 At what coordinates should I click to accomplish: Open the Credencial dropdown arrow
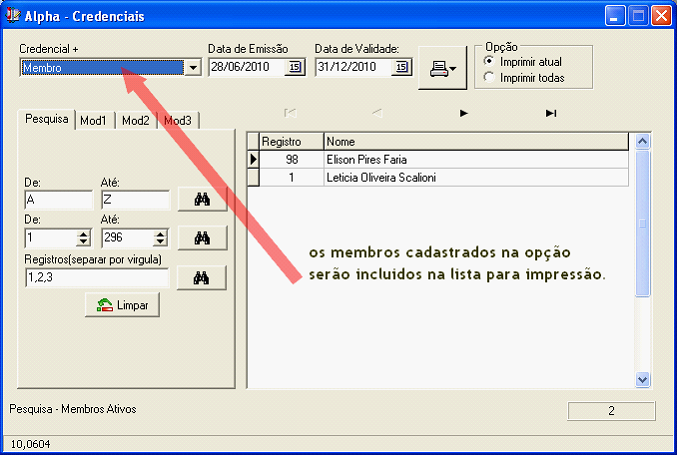tap(193, 68)
